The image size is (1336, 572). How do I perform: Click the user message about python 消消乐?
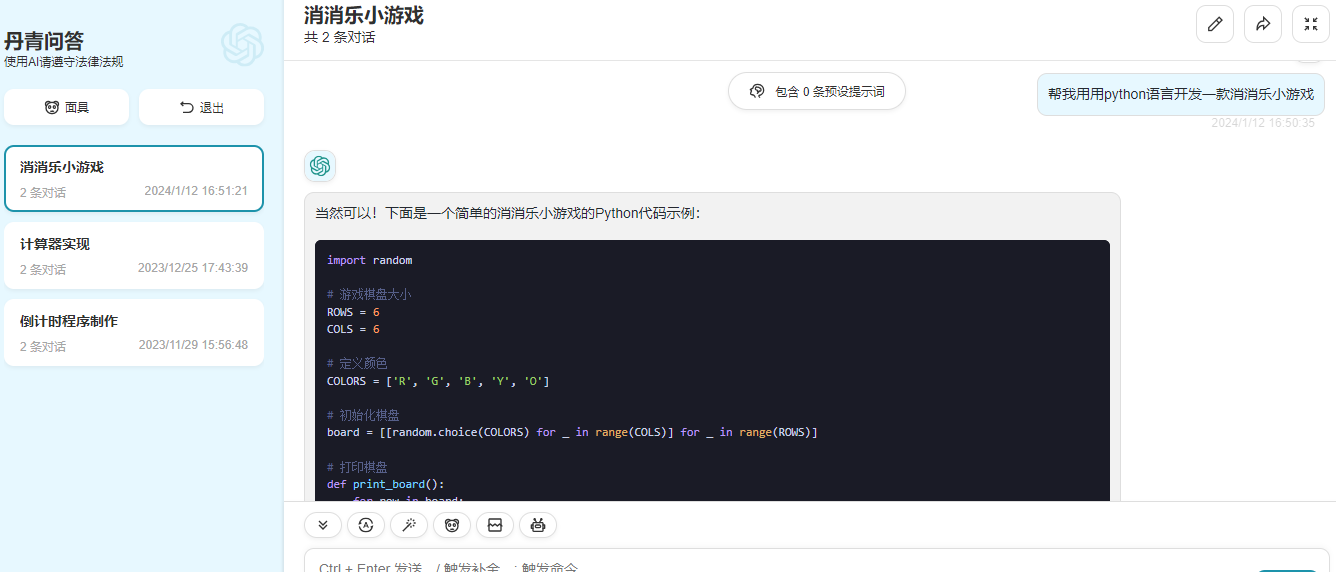(1180, 94)
